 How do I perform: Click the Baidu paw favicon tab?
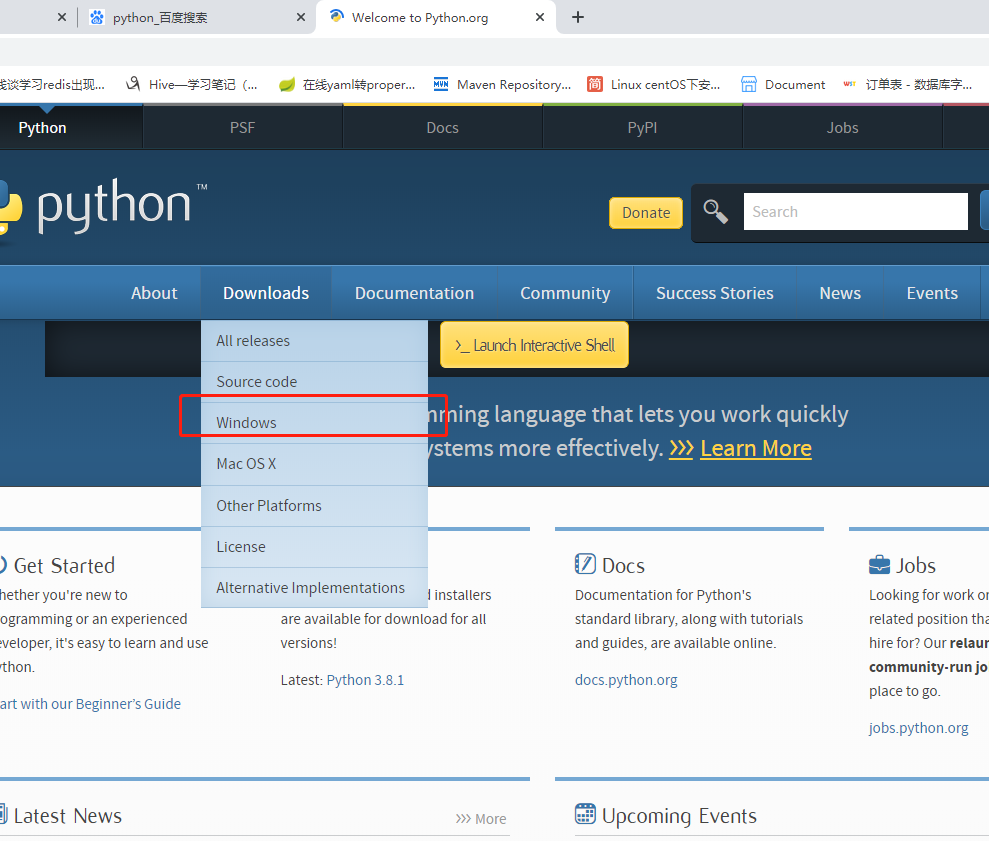(x=97, y=17)
